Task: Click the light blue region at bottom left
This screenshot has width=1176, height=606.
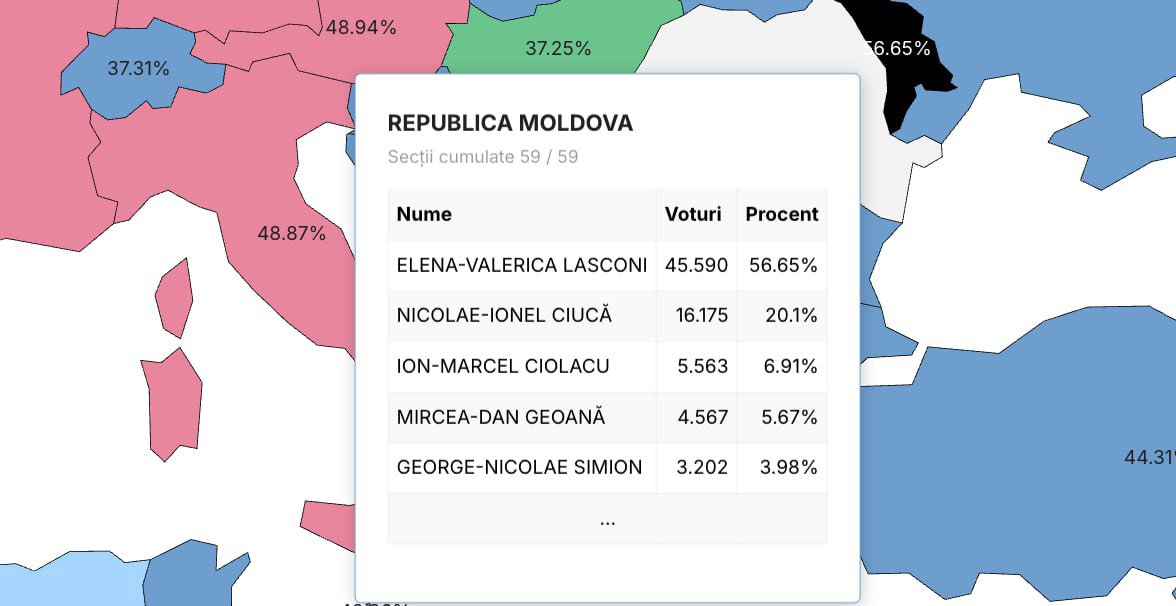Action: click(71, 581)
